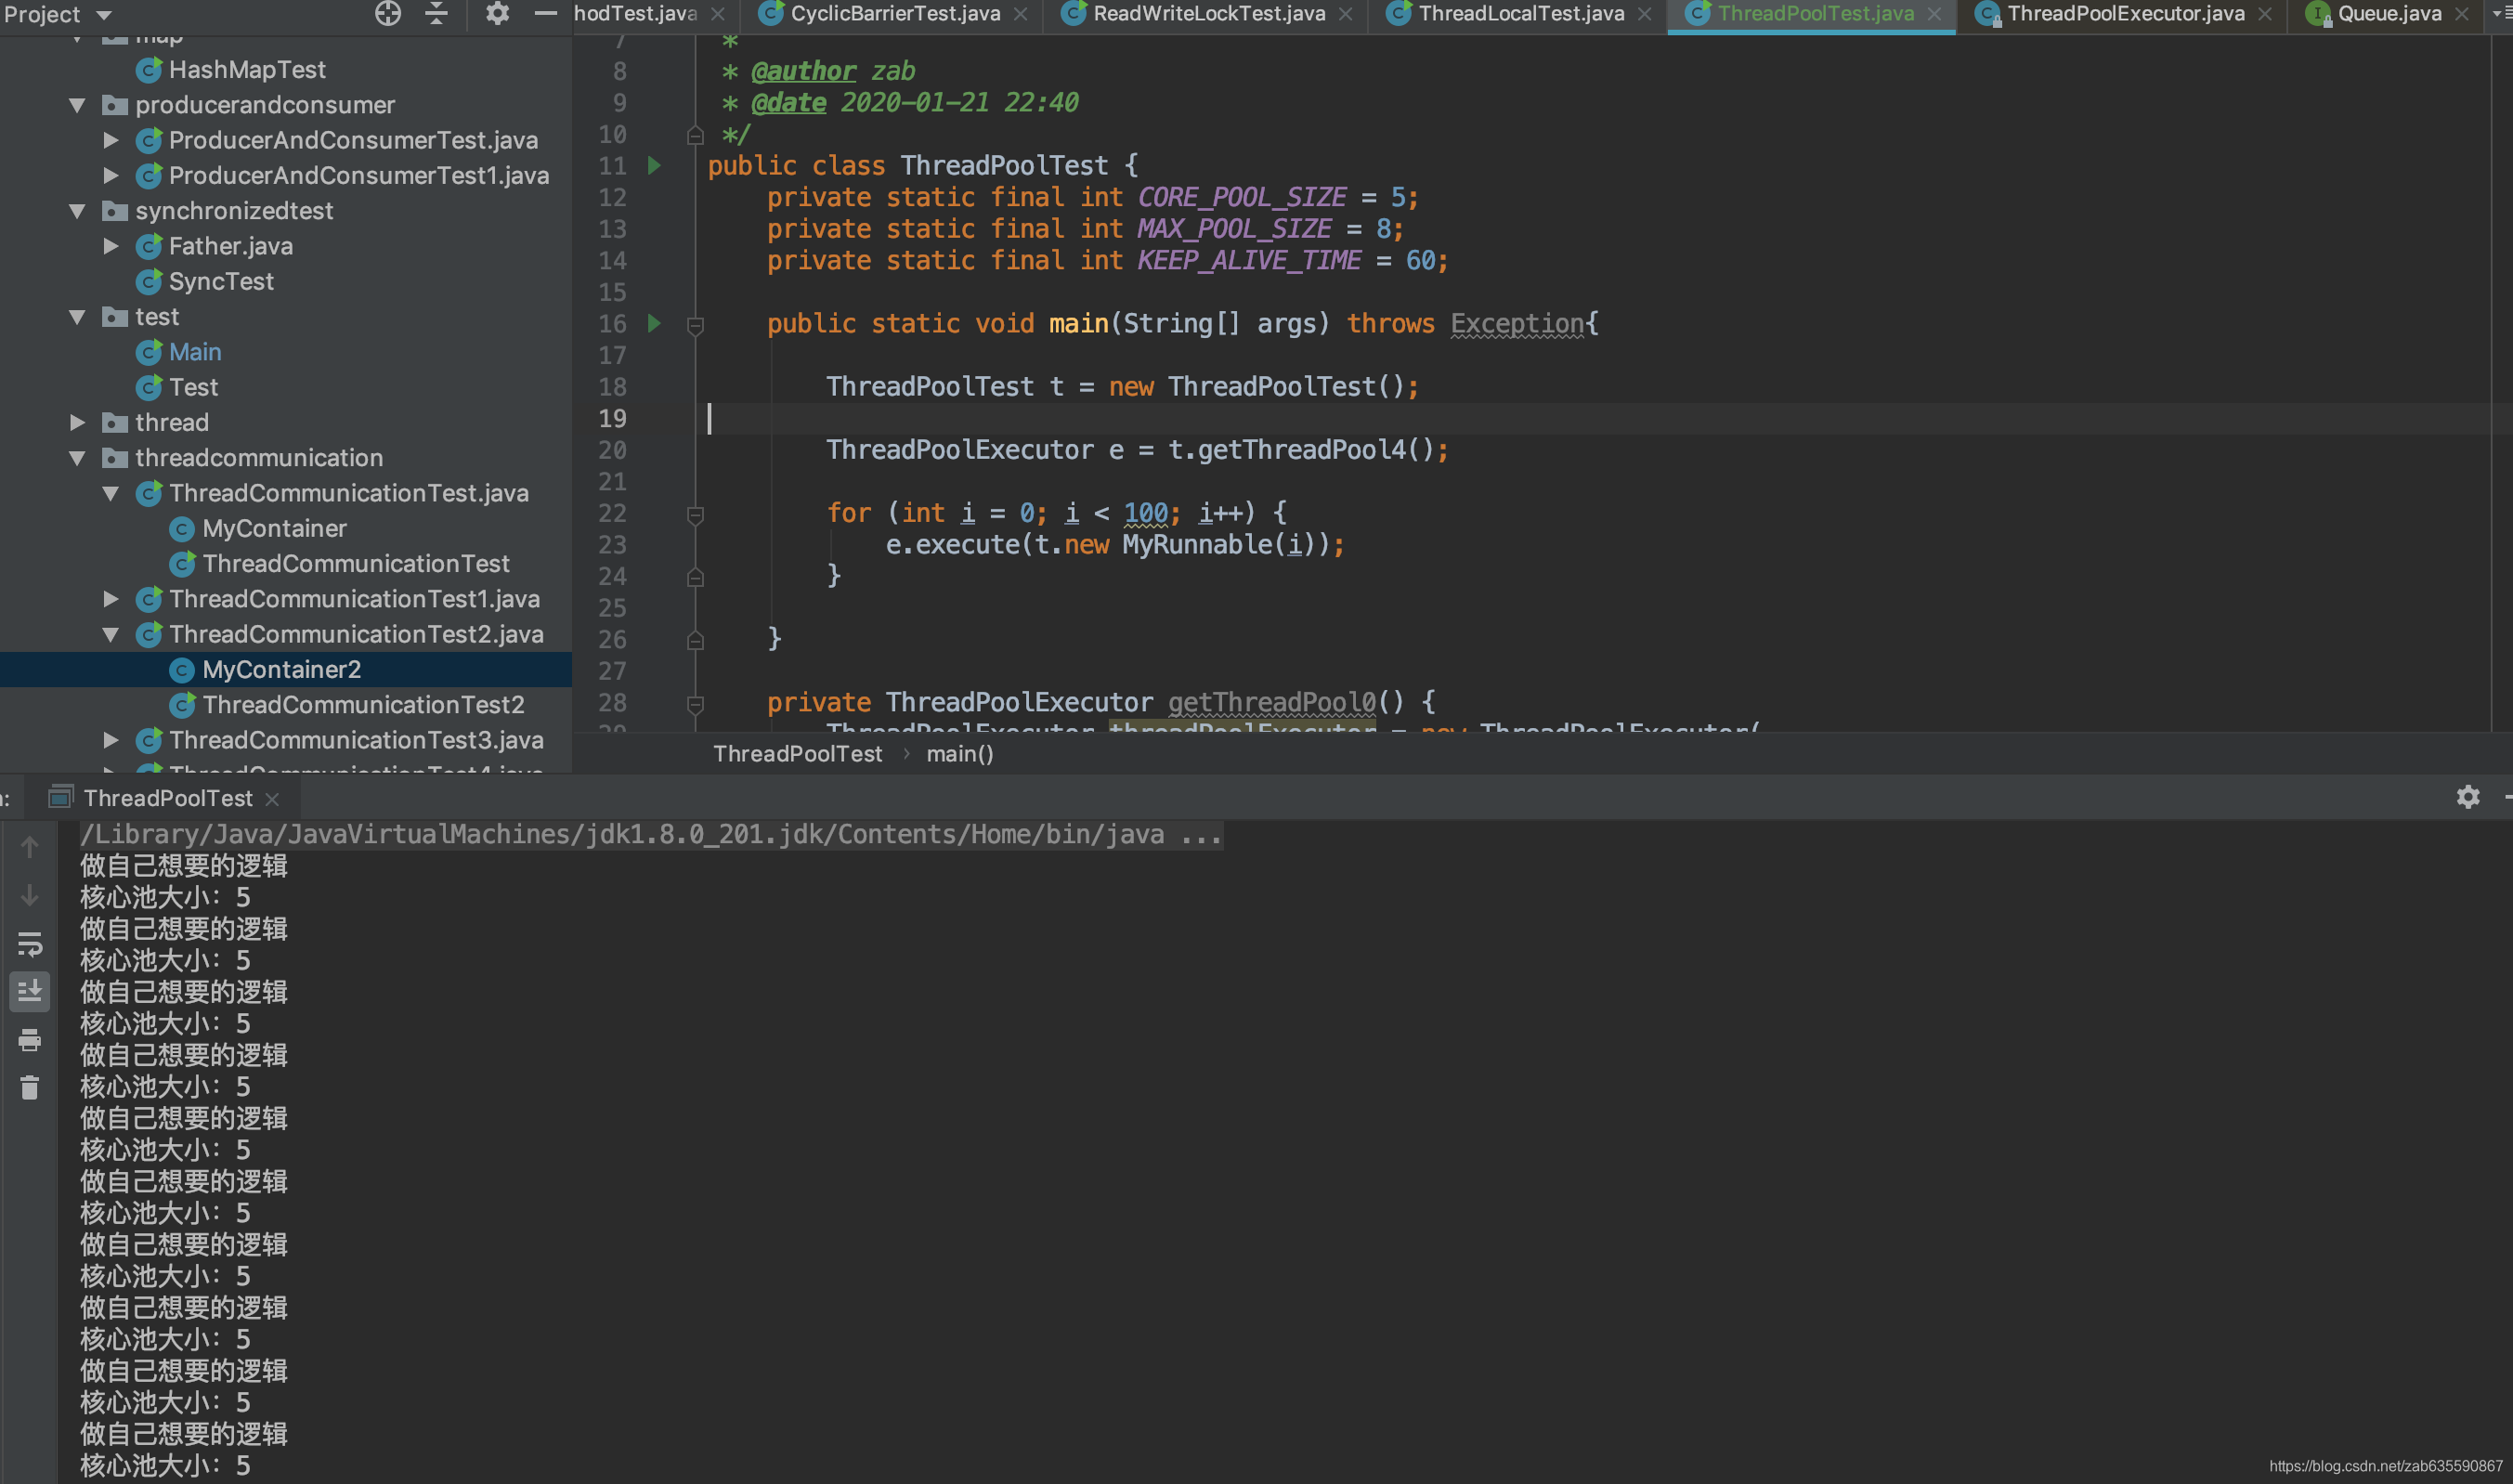Hide the Project panel with the minus icon
Screen dimensions: 2513x1484
click(x=545, y=13)
